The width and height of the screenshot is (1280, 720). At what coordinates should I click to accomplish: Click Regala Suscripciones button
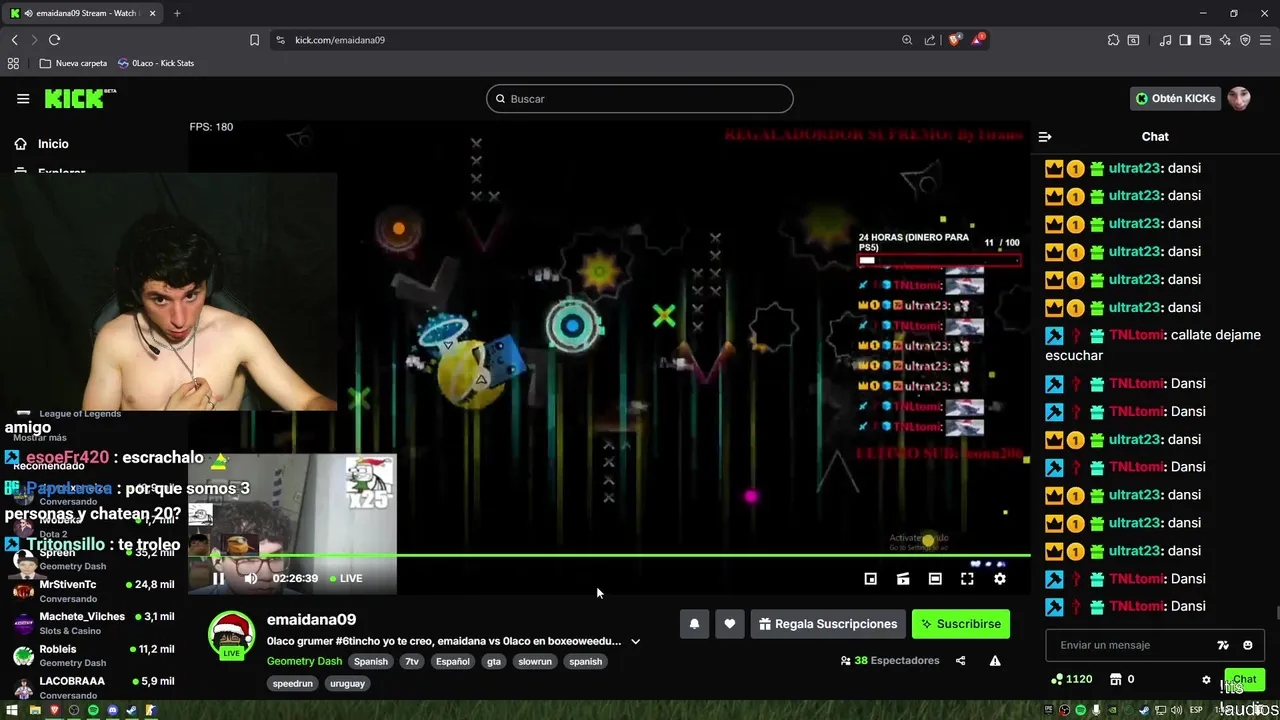[x=828, y=624]
